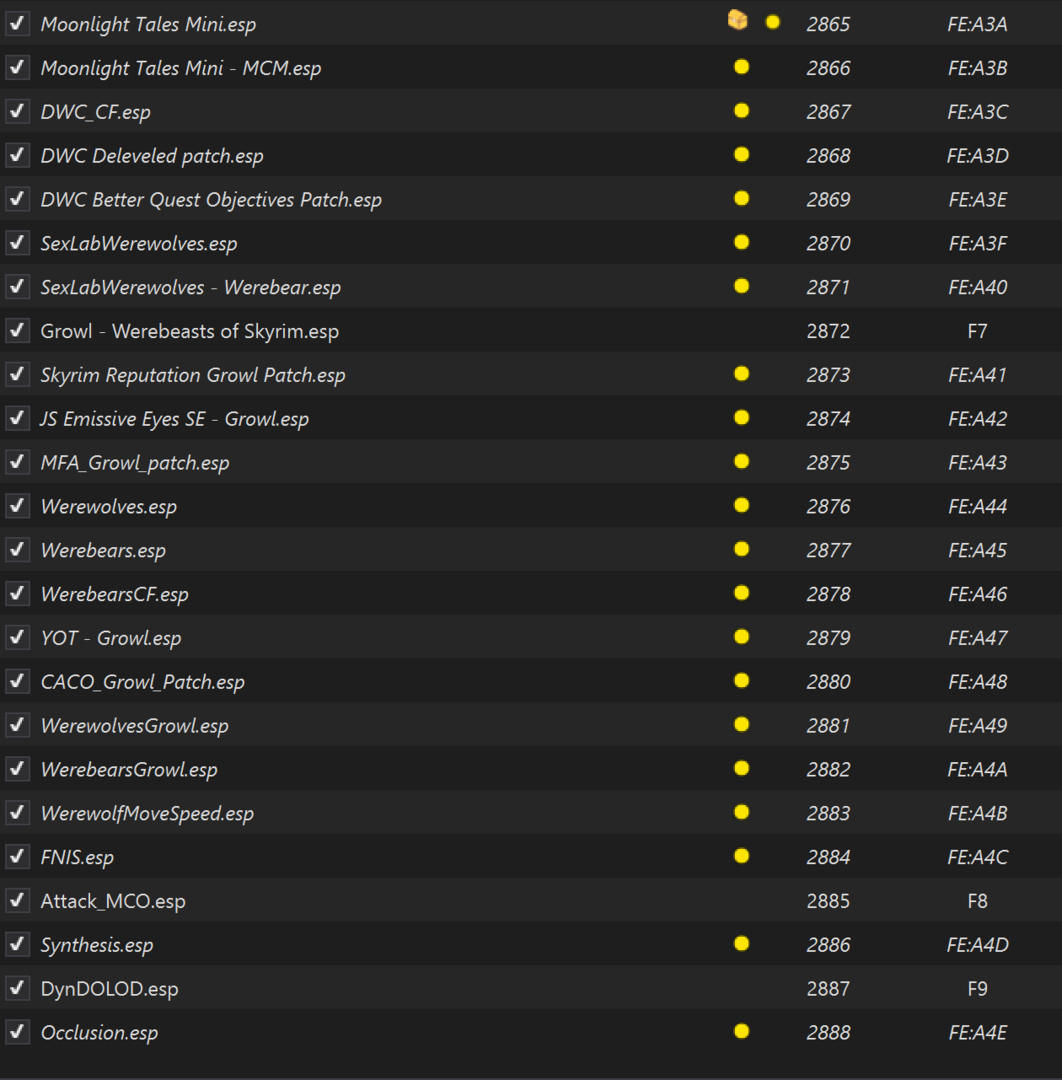Click the yellow light-plugin dot for DWC_CF.esp

pos(742,111)
